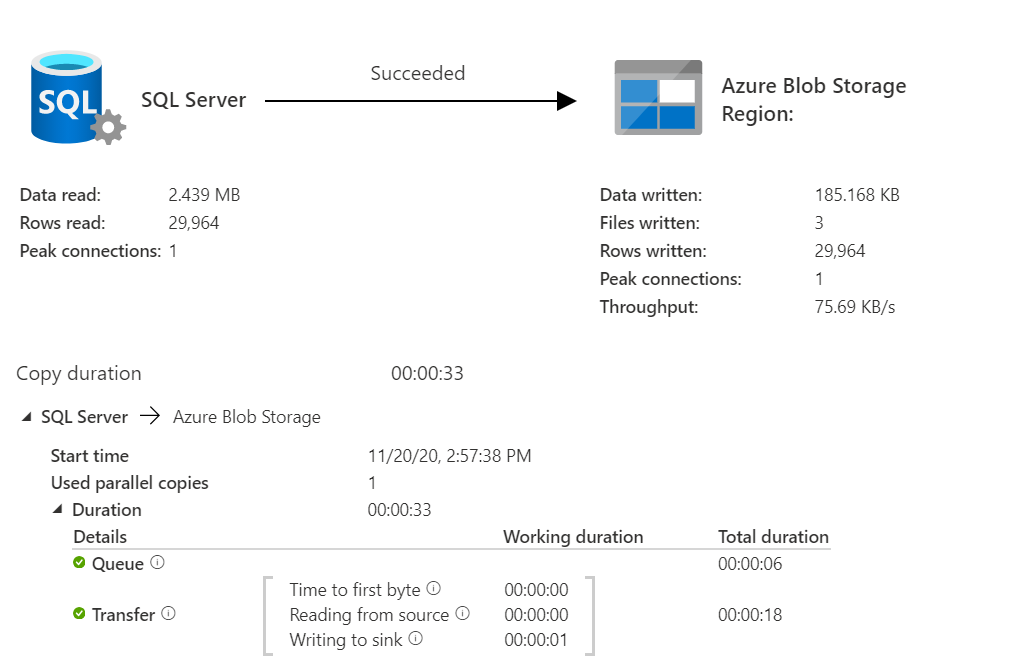Click the Working duration column header
This screenshot has height=667, width=1009.
pyautogui.click(x=573, y=537)
